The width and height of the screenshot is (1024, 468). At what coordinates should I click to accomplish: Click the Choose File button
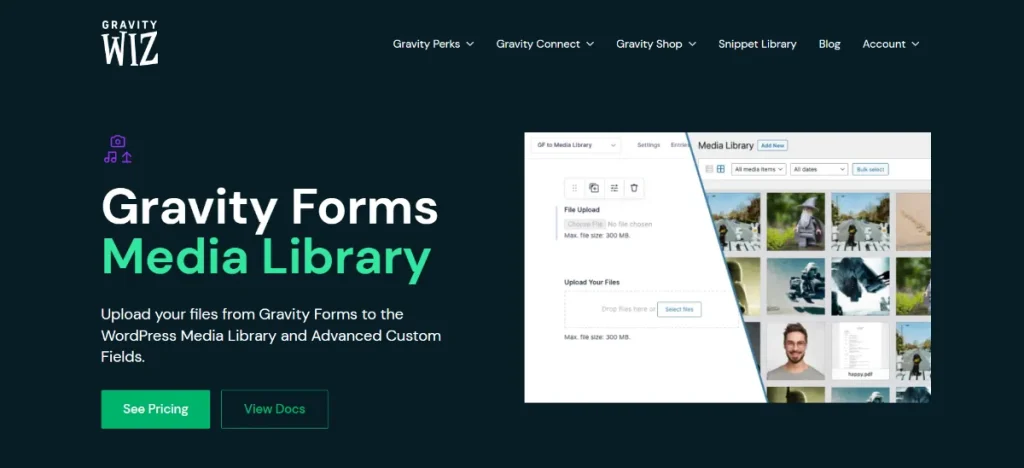(585, 225)
